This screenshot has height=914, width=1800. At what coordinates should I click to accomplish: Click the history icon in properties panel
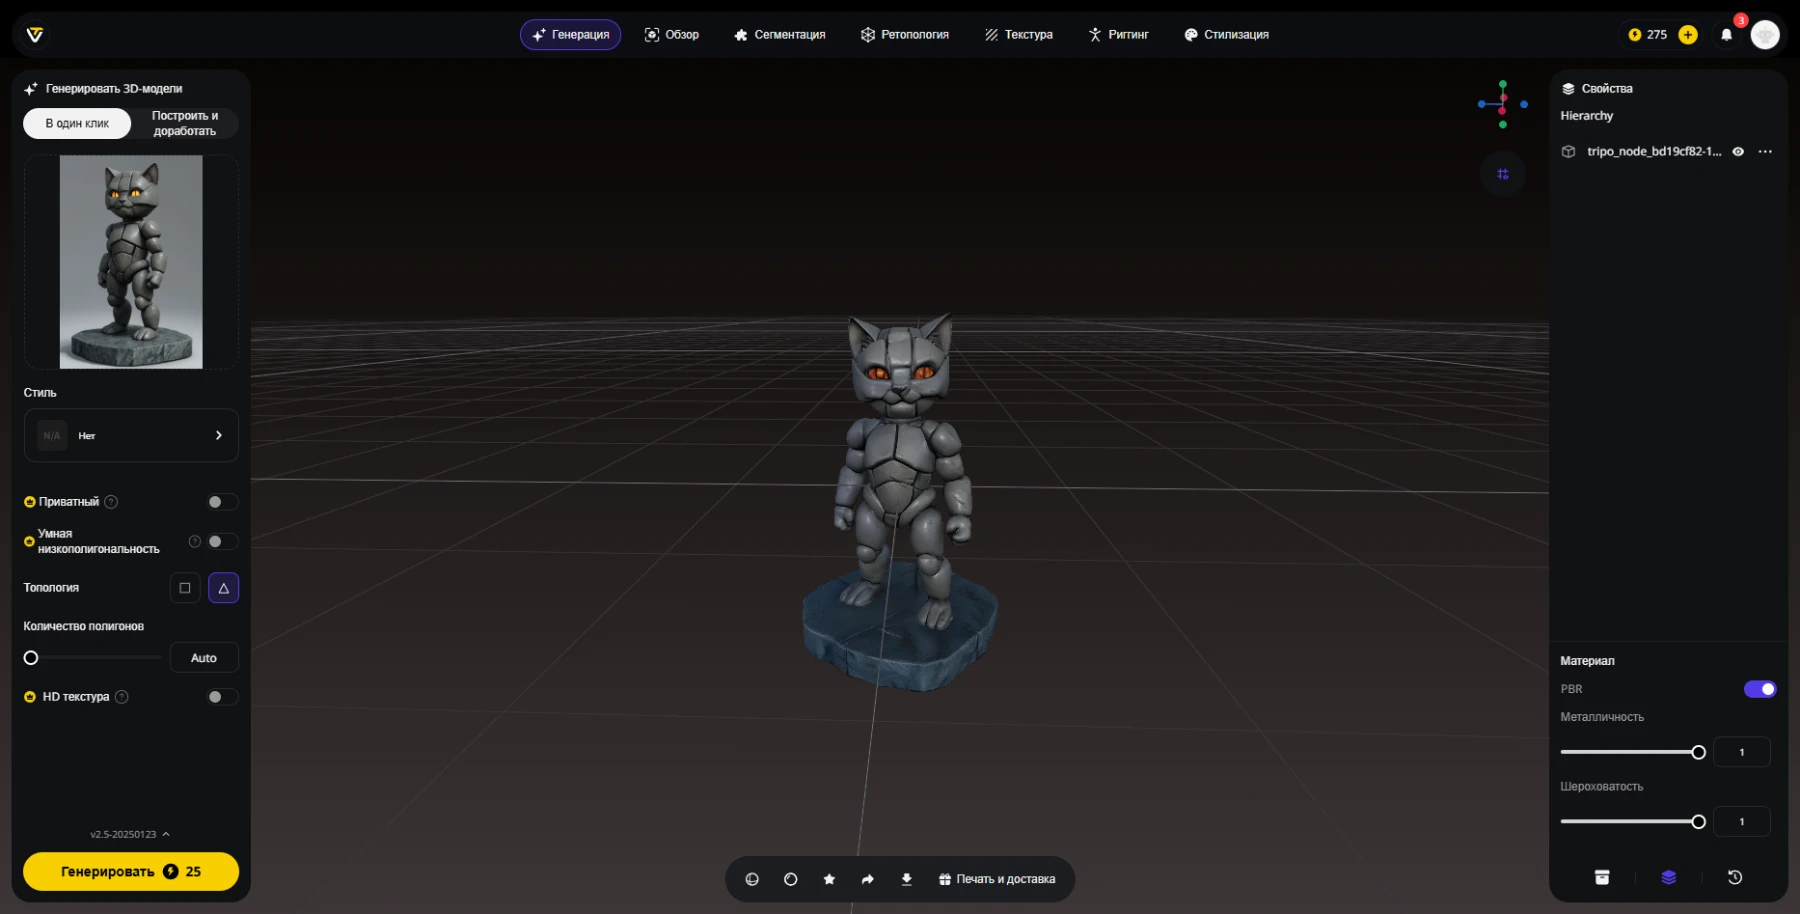pos(1735,877)
